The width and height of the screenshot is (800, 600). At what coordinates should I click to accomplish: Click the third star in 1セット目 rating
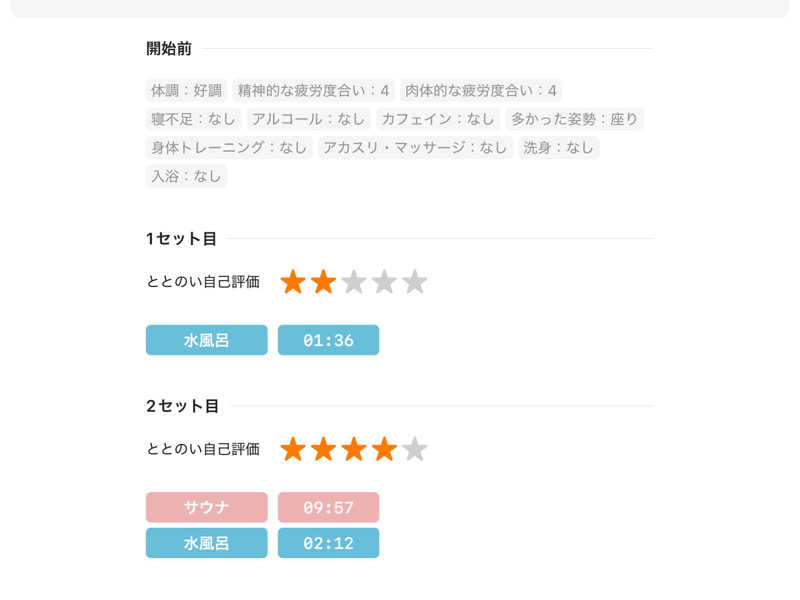point(354,282)
